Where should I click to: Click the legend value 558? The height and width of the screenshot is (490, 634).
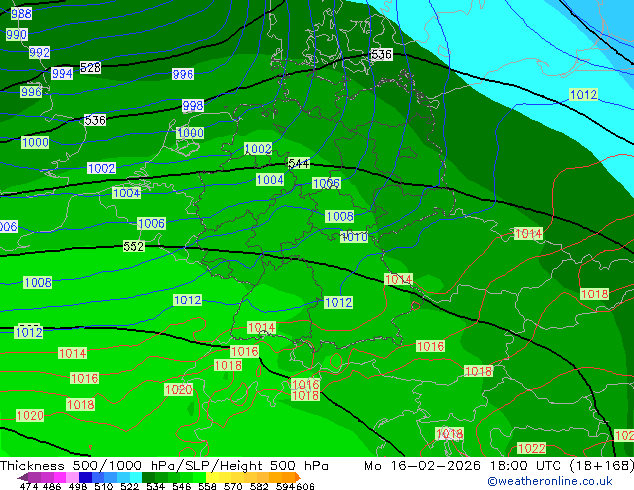(x=207, y=486)
